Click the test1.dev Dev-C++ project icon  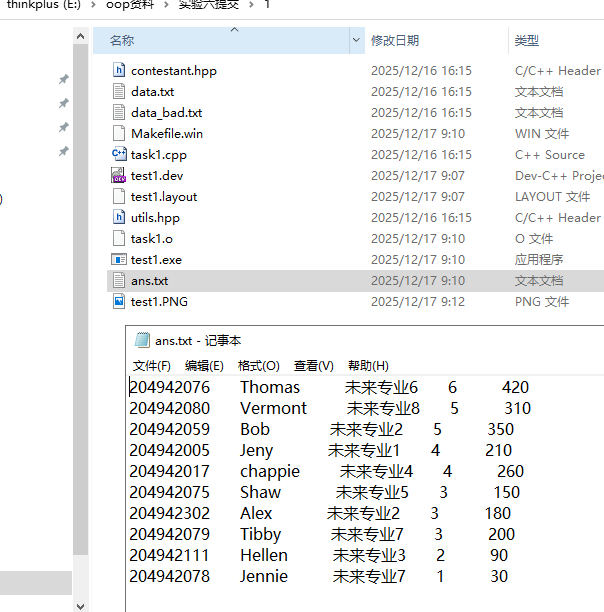coord(118,175)
